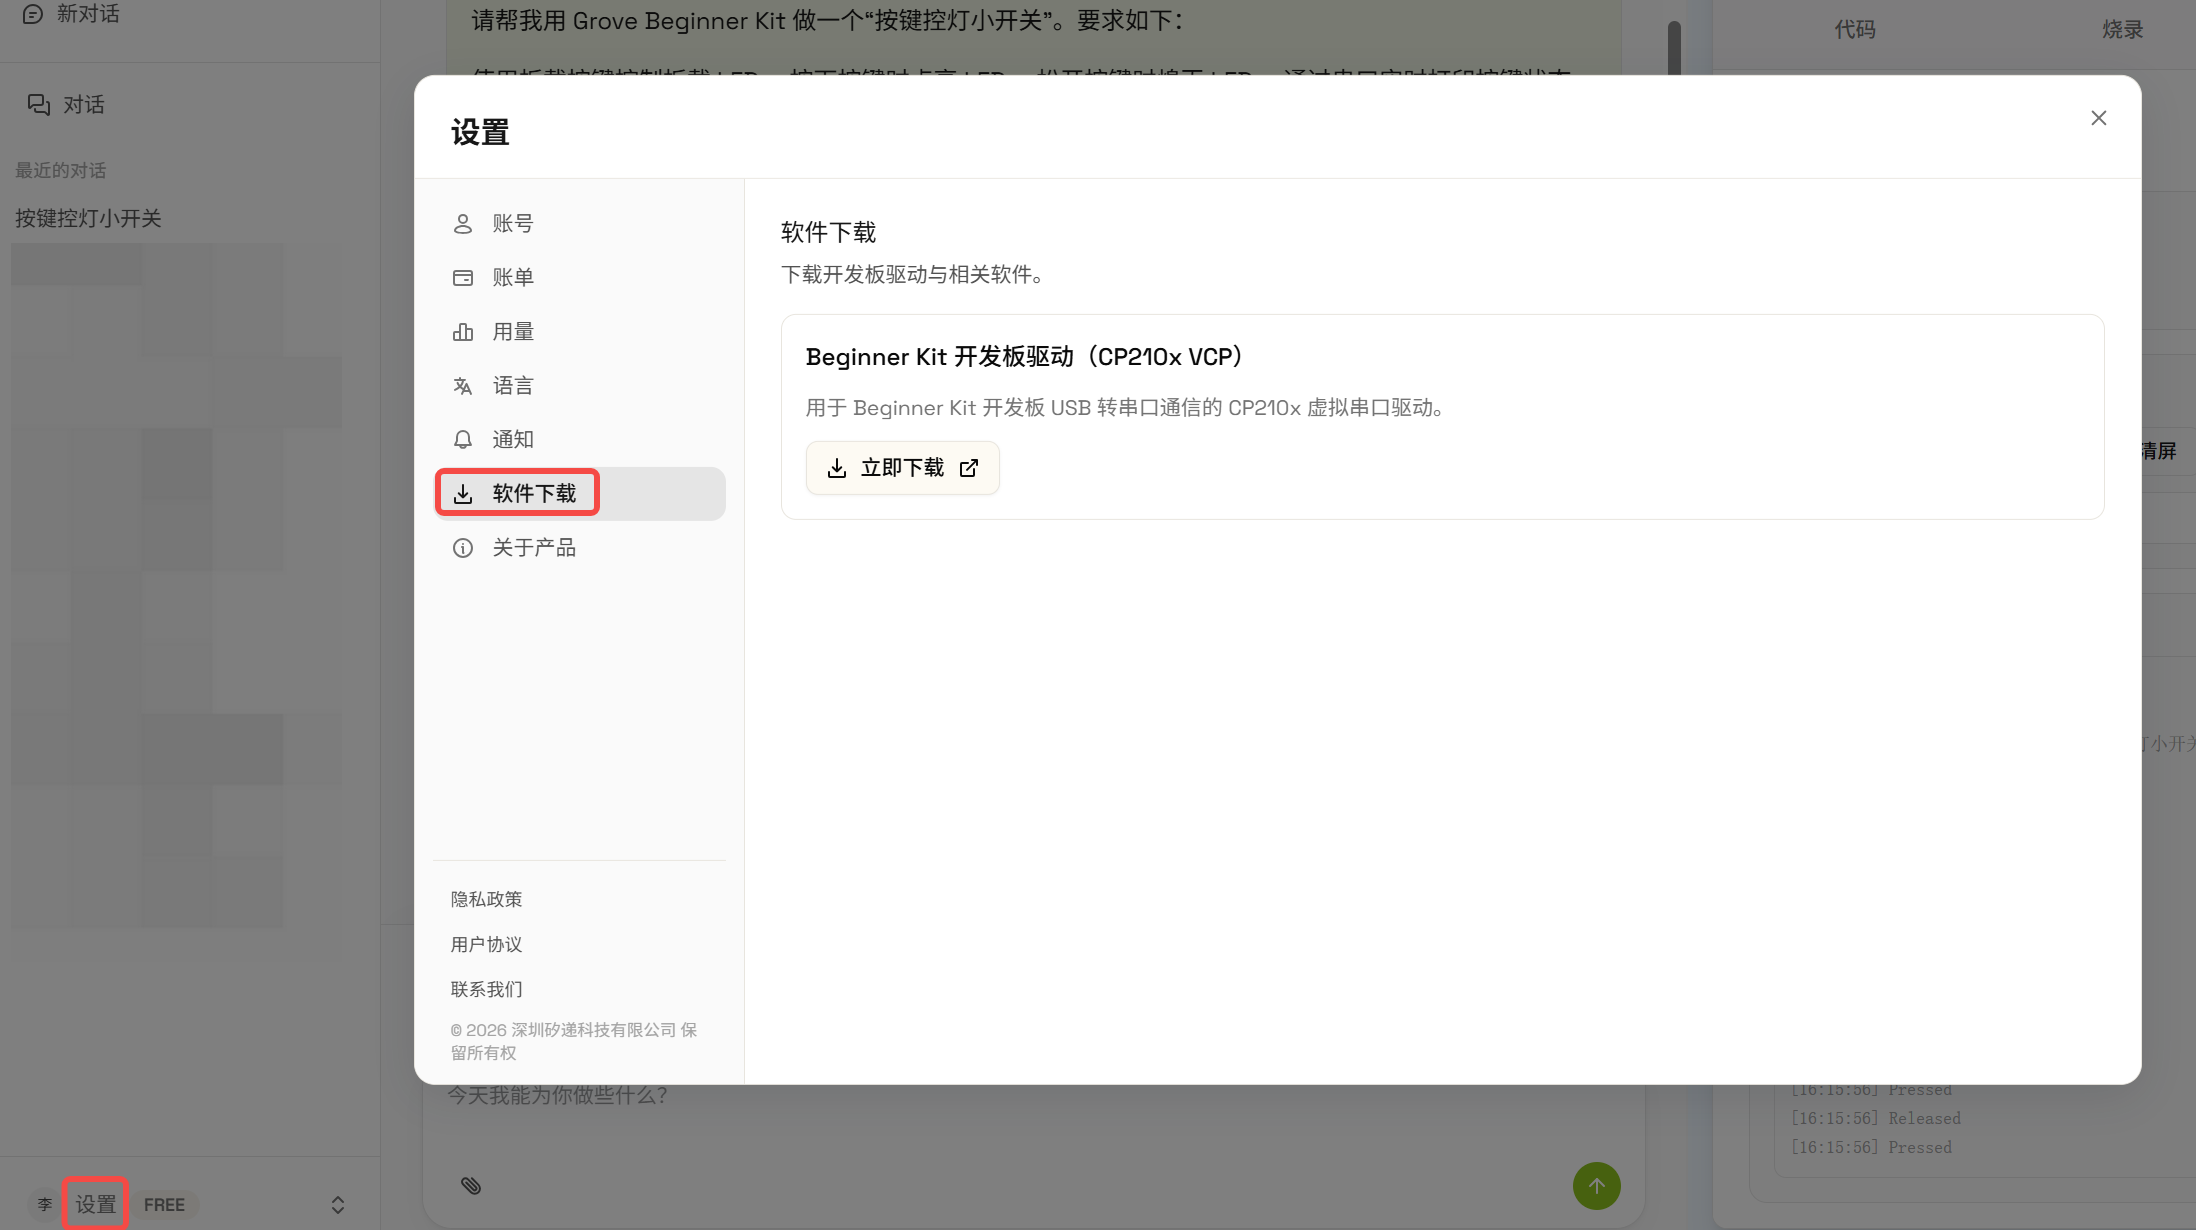The image size is (2196, 1230).
Task: Open the 用户协议 link
Action: (486, 944)
